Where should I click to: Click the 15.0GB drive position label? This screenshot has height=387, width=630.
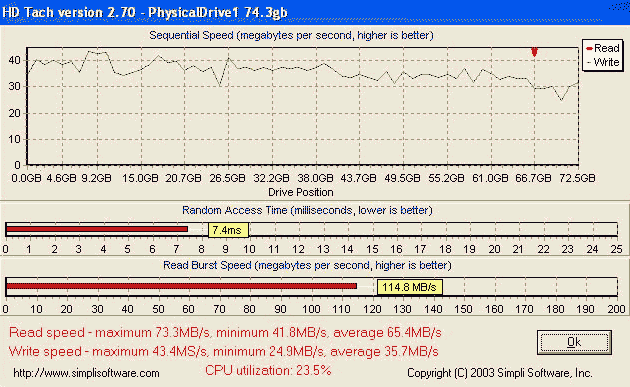[x=140, y=178]
